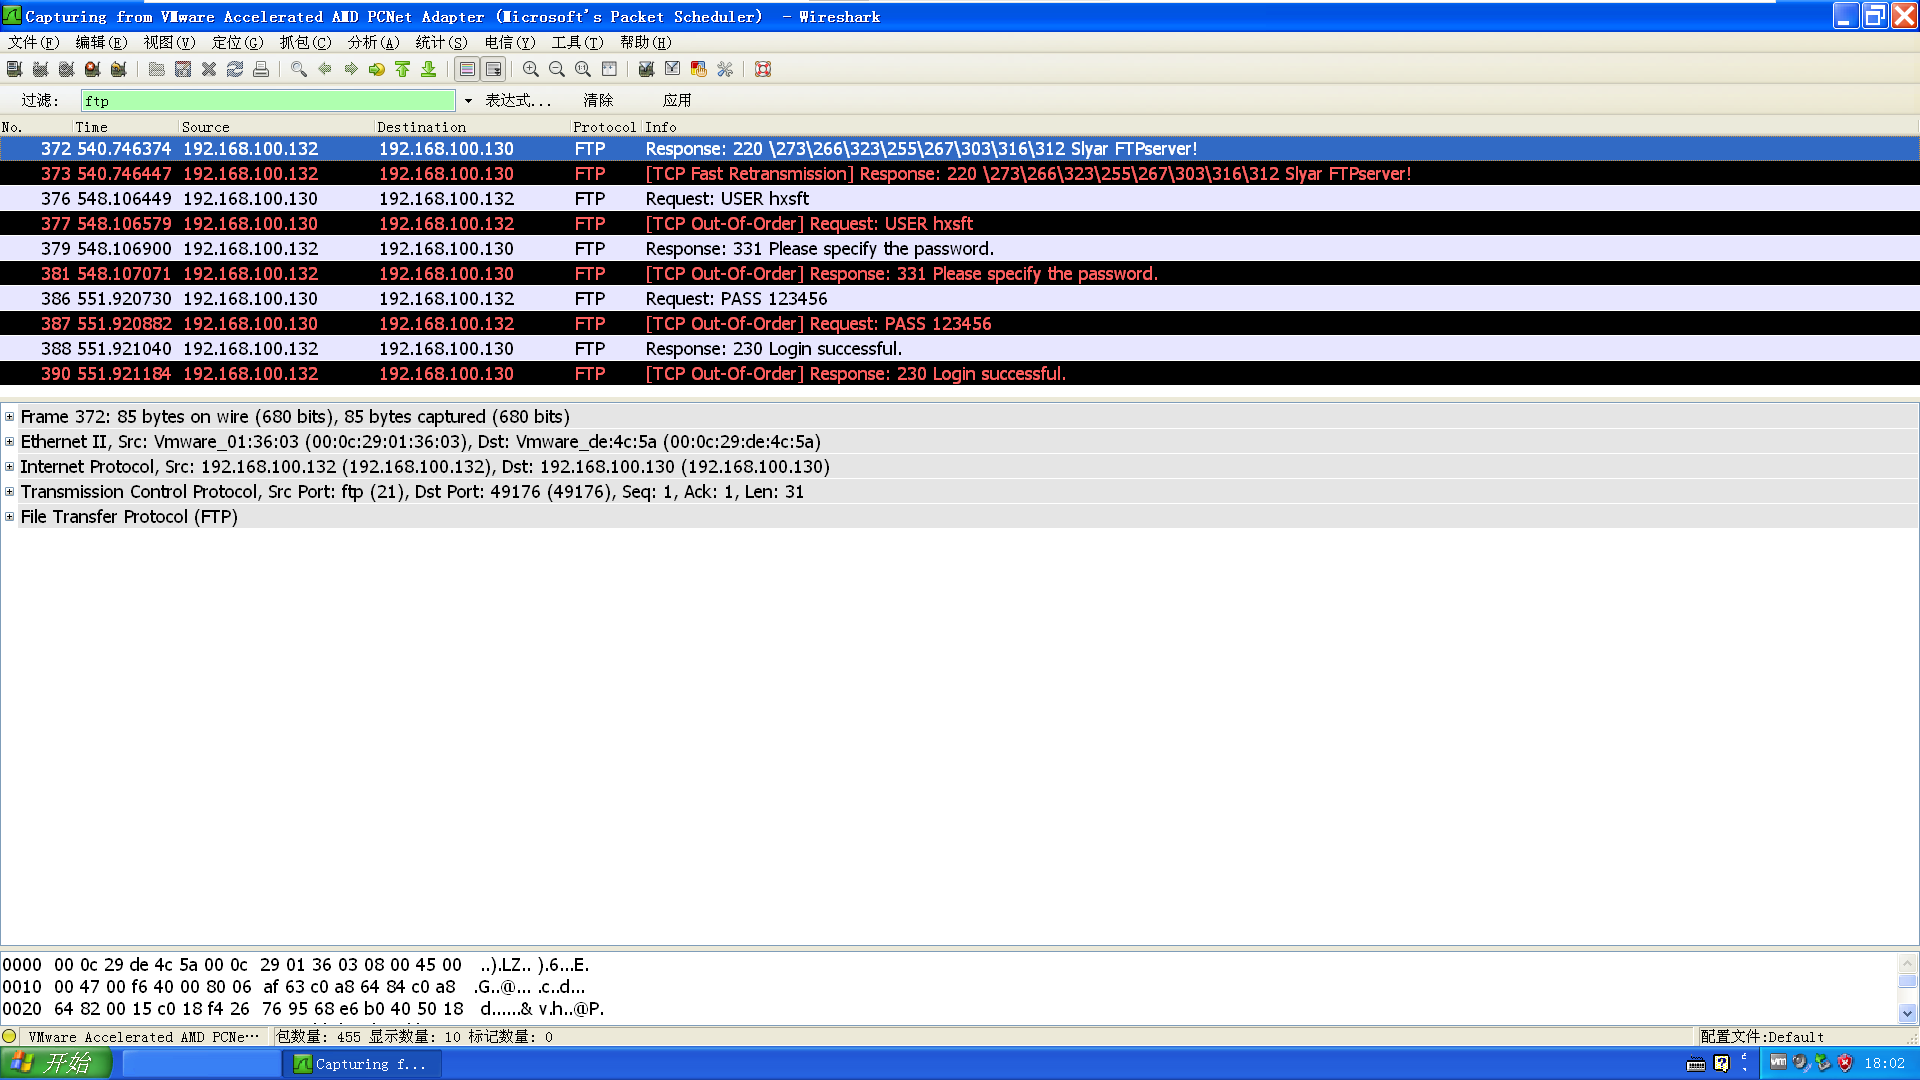The height and width of the screenshot is (1080, 1920).
Task: Click the print icon in toolbar
Action: [x=261, y=69]
